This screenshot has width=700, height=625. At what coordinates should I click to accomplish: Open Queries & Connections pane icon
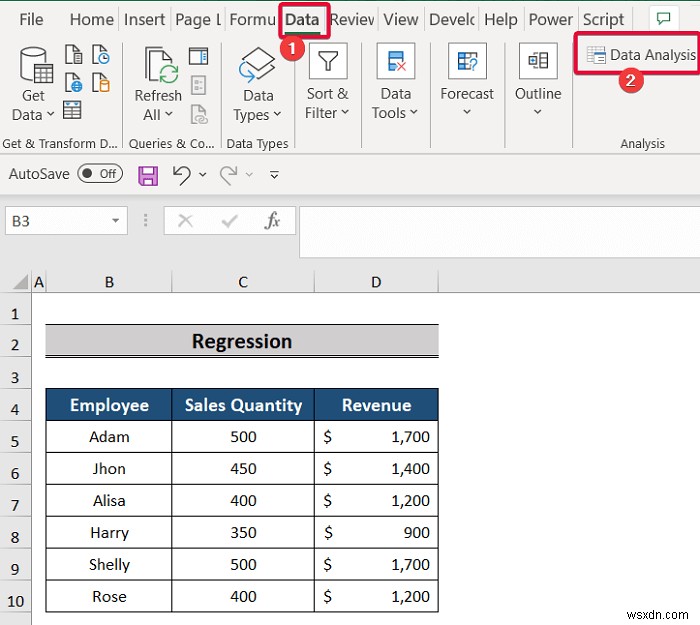coord(198,57)
